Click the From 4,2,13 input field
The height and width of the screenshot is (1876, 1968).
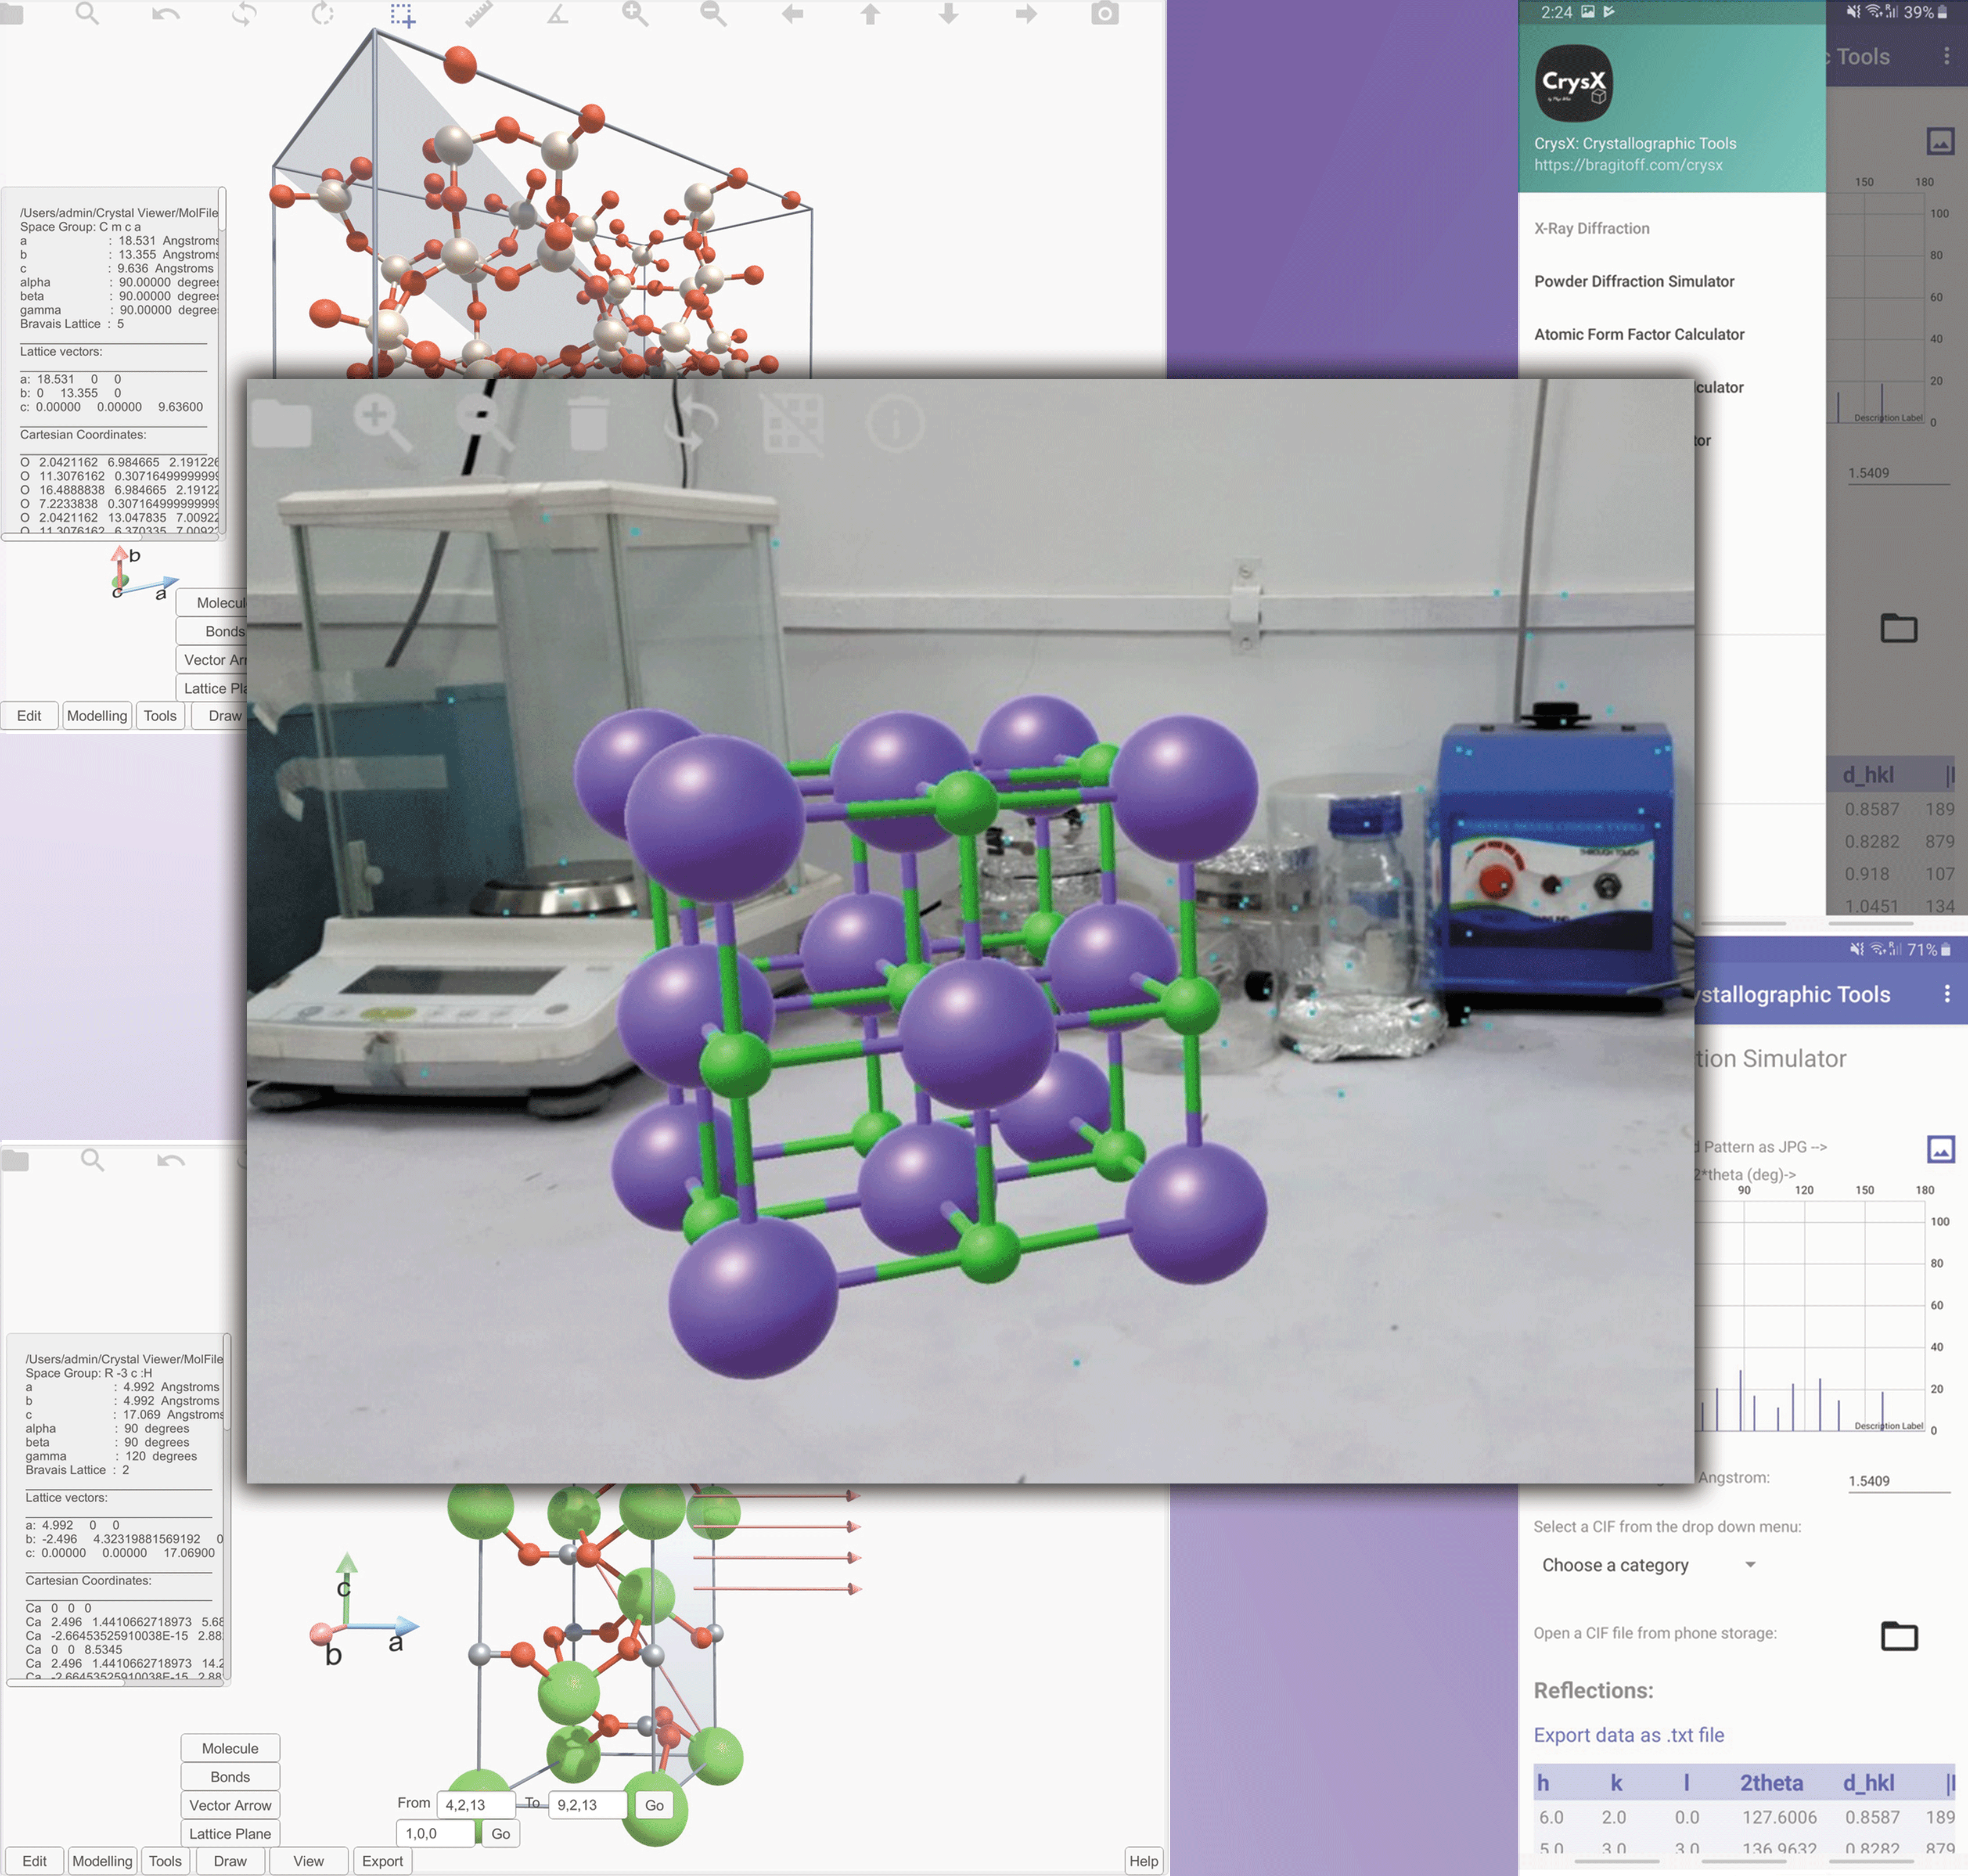tap(476, 1805)
